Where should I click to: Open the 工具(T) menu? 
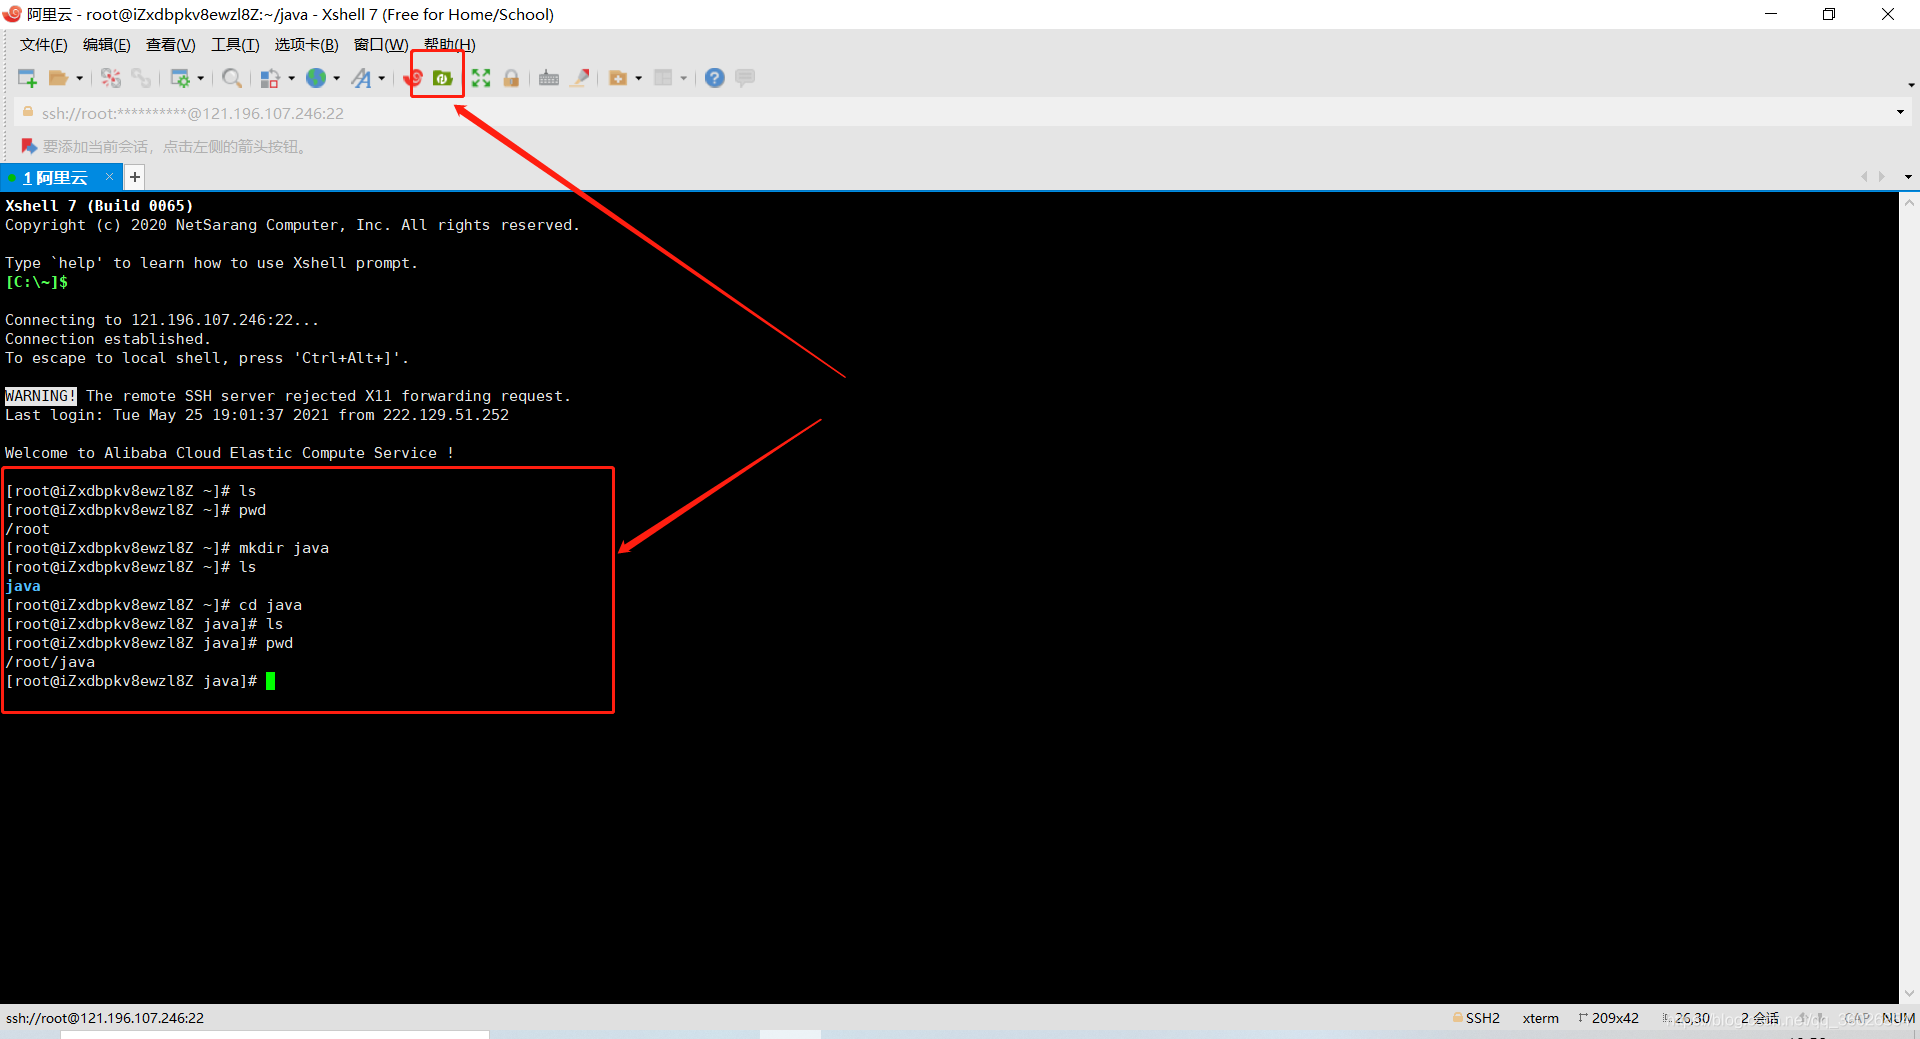235,45
